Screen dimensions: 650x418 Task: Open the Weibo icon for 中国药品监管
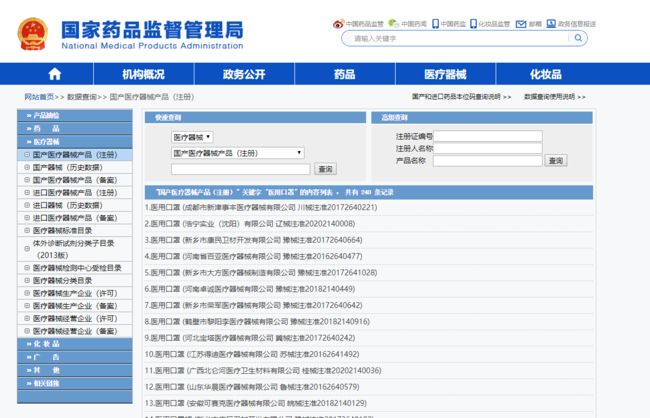pyautogui.click(x=338, y=24)
